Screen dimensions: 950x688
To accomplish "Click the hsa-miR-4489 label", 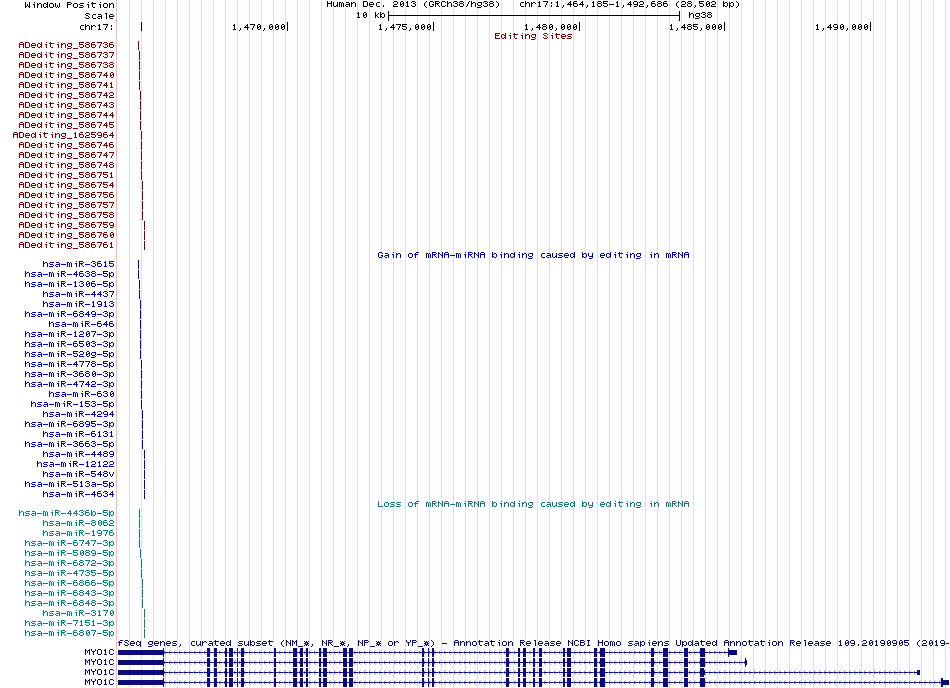I will click(x=78, y=454).
